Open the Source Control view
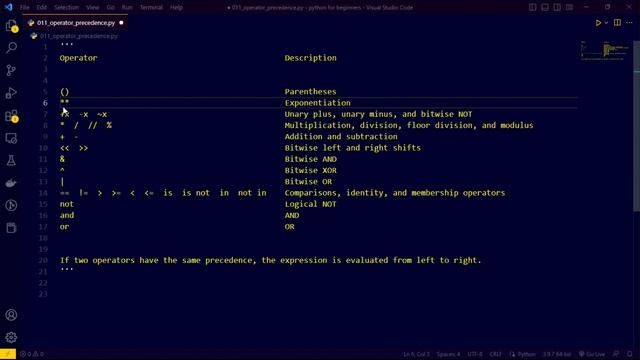The width and height of the screenshot is (640, 360). pyautogui.click(x=11, y=70)
